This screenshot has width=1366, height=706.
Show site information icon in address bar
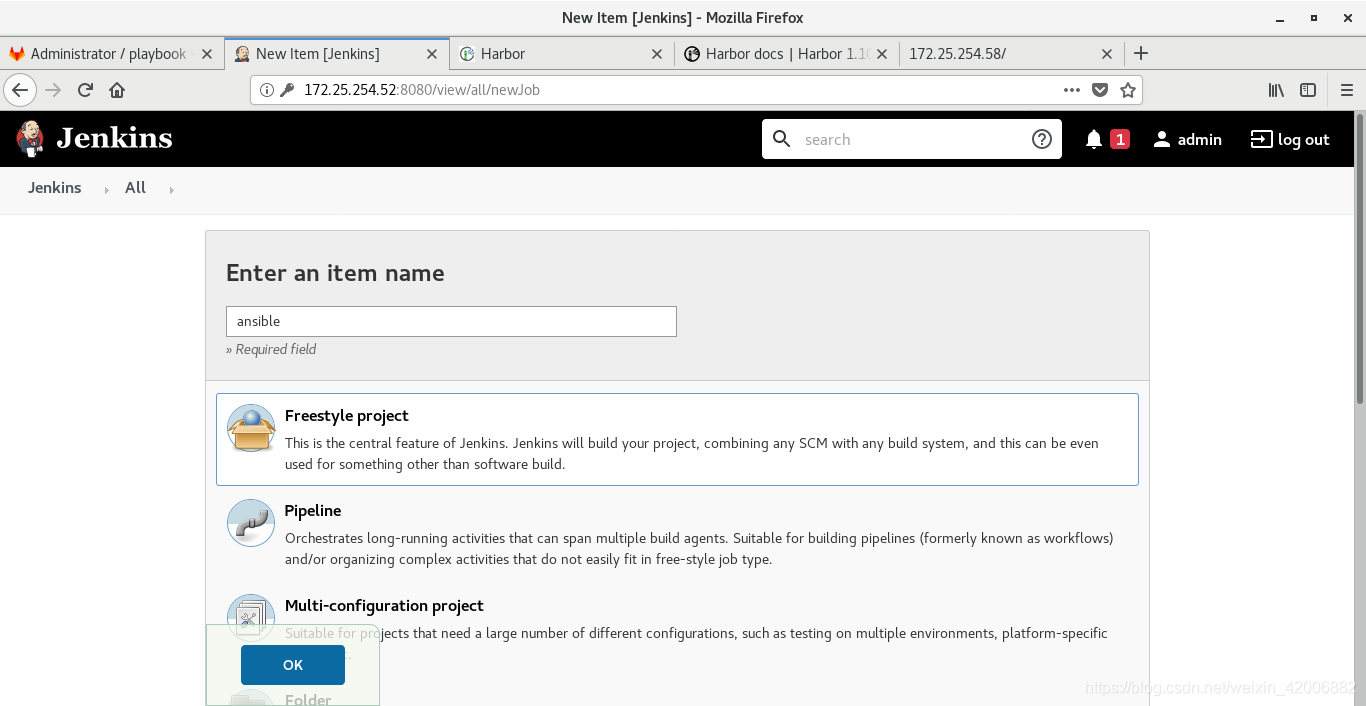click(267, 90)
